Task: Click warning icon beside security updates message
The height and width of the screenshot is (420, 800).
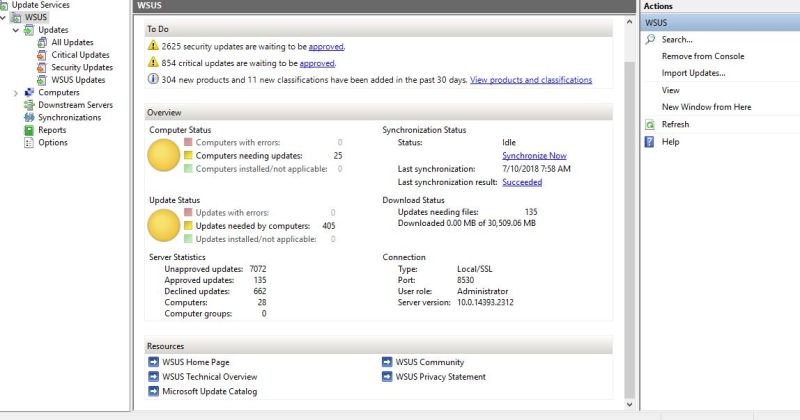Action: [153, 45]
